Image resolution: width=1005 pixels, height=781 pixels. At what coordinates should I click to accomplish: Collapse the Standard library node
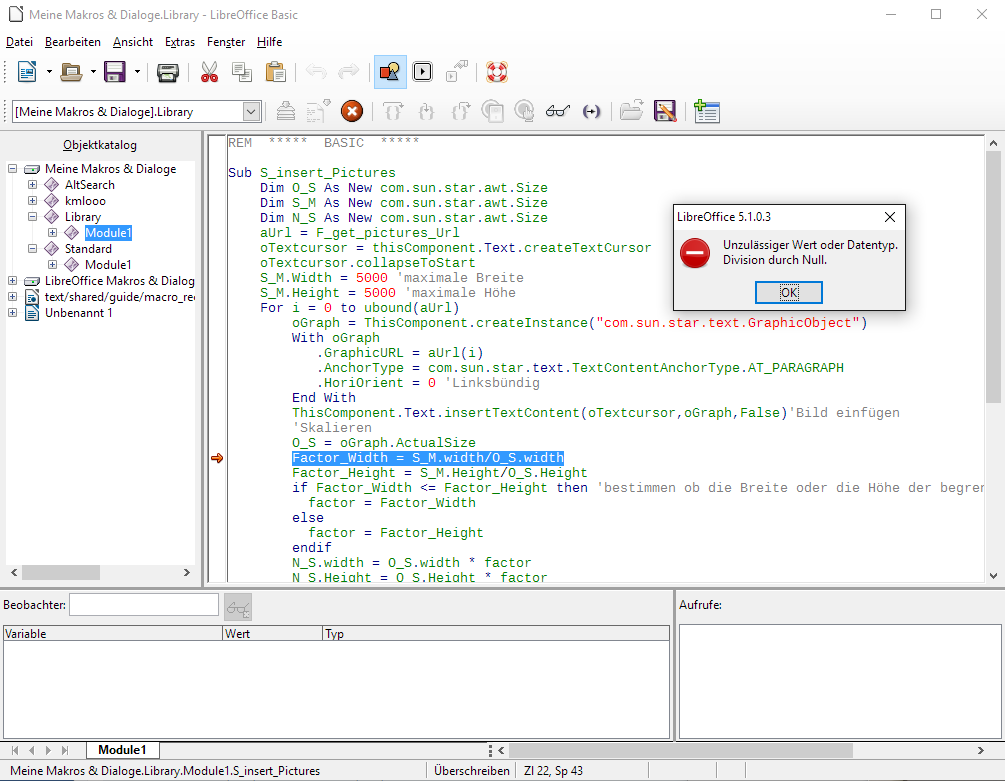tap(32, 249)
